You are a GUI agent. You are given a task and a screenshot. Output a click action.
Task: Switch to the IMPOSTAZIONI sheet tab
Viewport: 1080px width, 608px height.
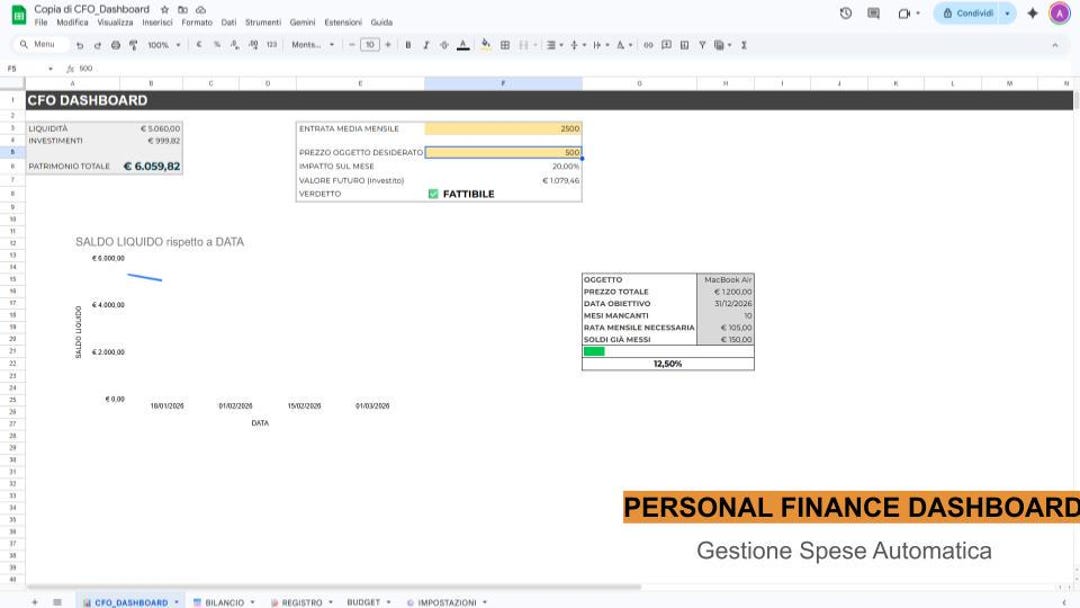(447, 602)
